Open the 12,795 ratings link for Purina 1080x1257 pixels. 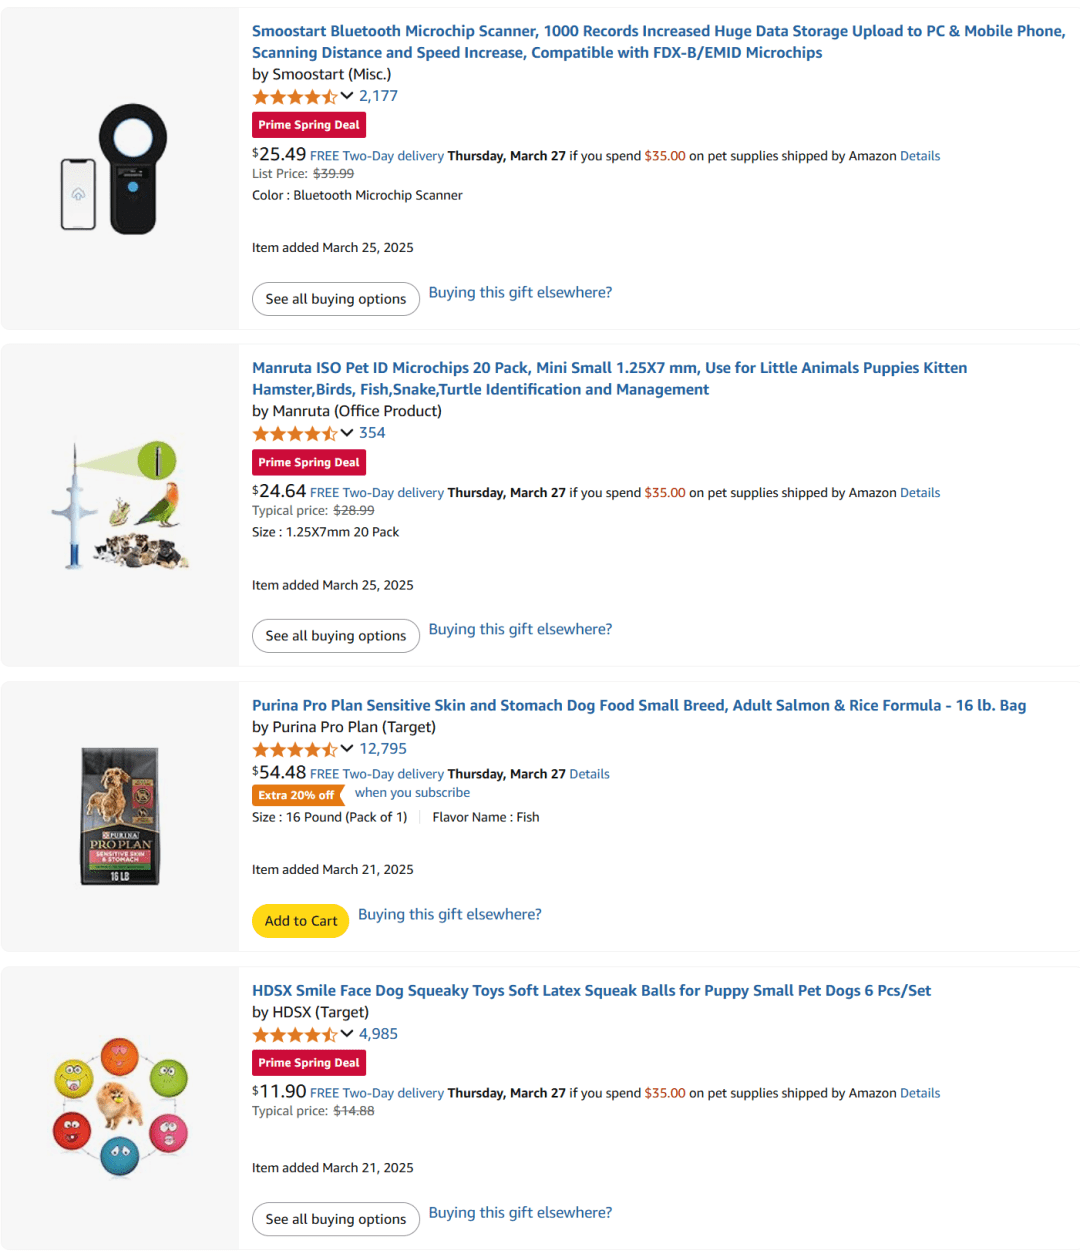pyautogui.click(x=383, y=749)
